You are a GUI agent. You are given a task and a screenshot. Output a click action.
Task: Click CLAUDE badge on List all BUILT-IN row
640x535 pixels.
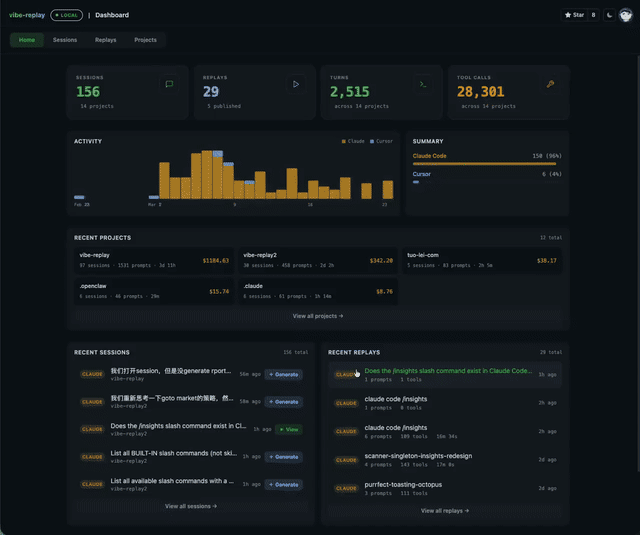[92, 457]
